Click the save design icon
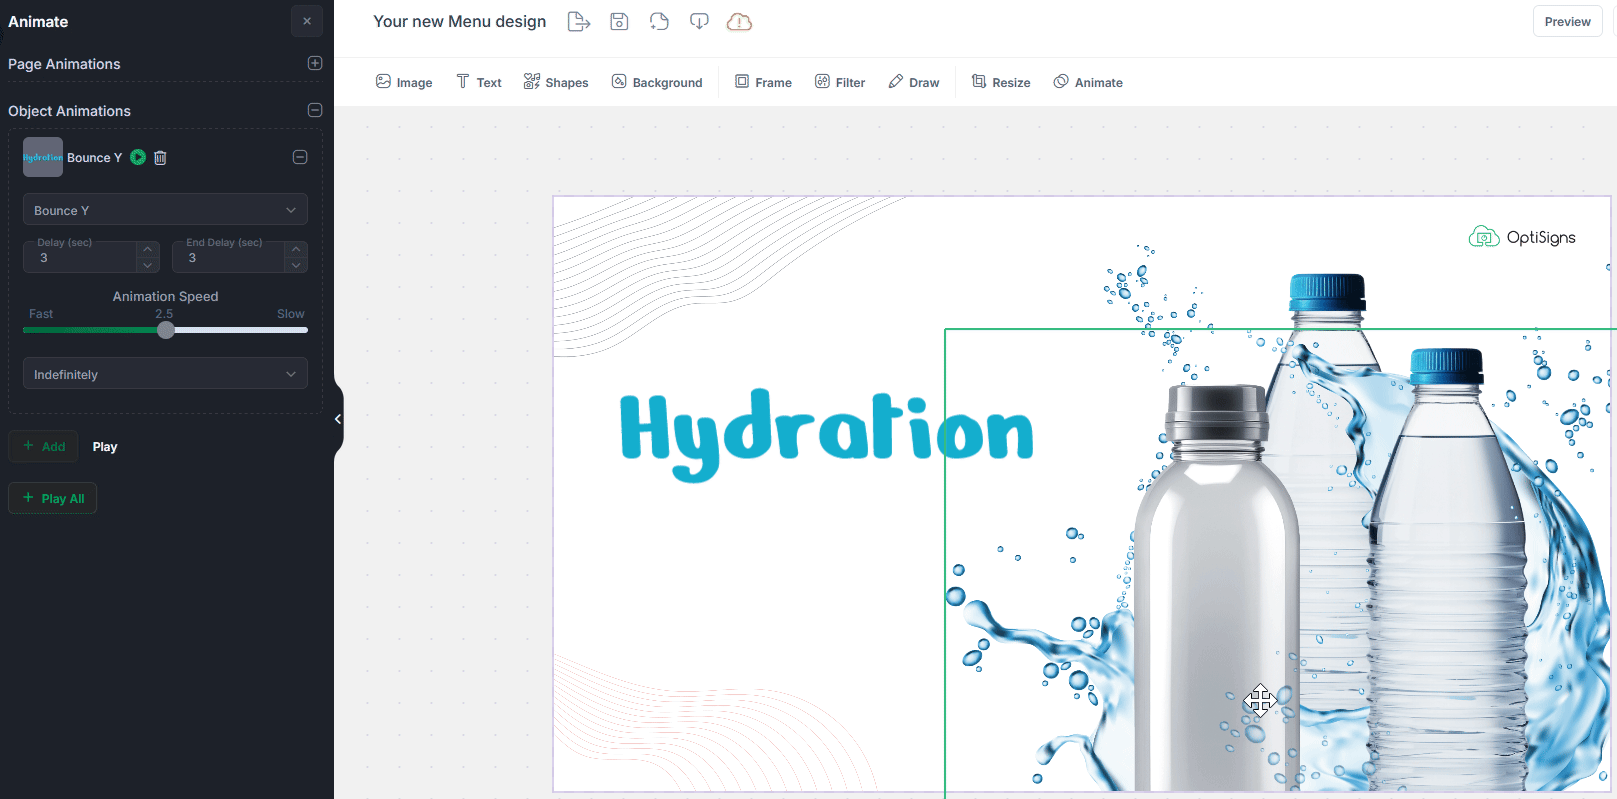This screenshot has height=799, width=1617. click(x=619, y=21)
